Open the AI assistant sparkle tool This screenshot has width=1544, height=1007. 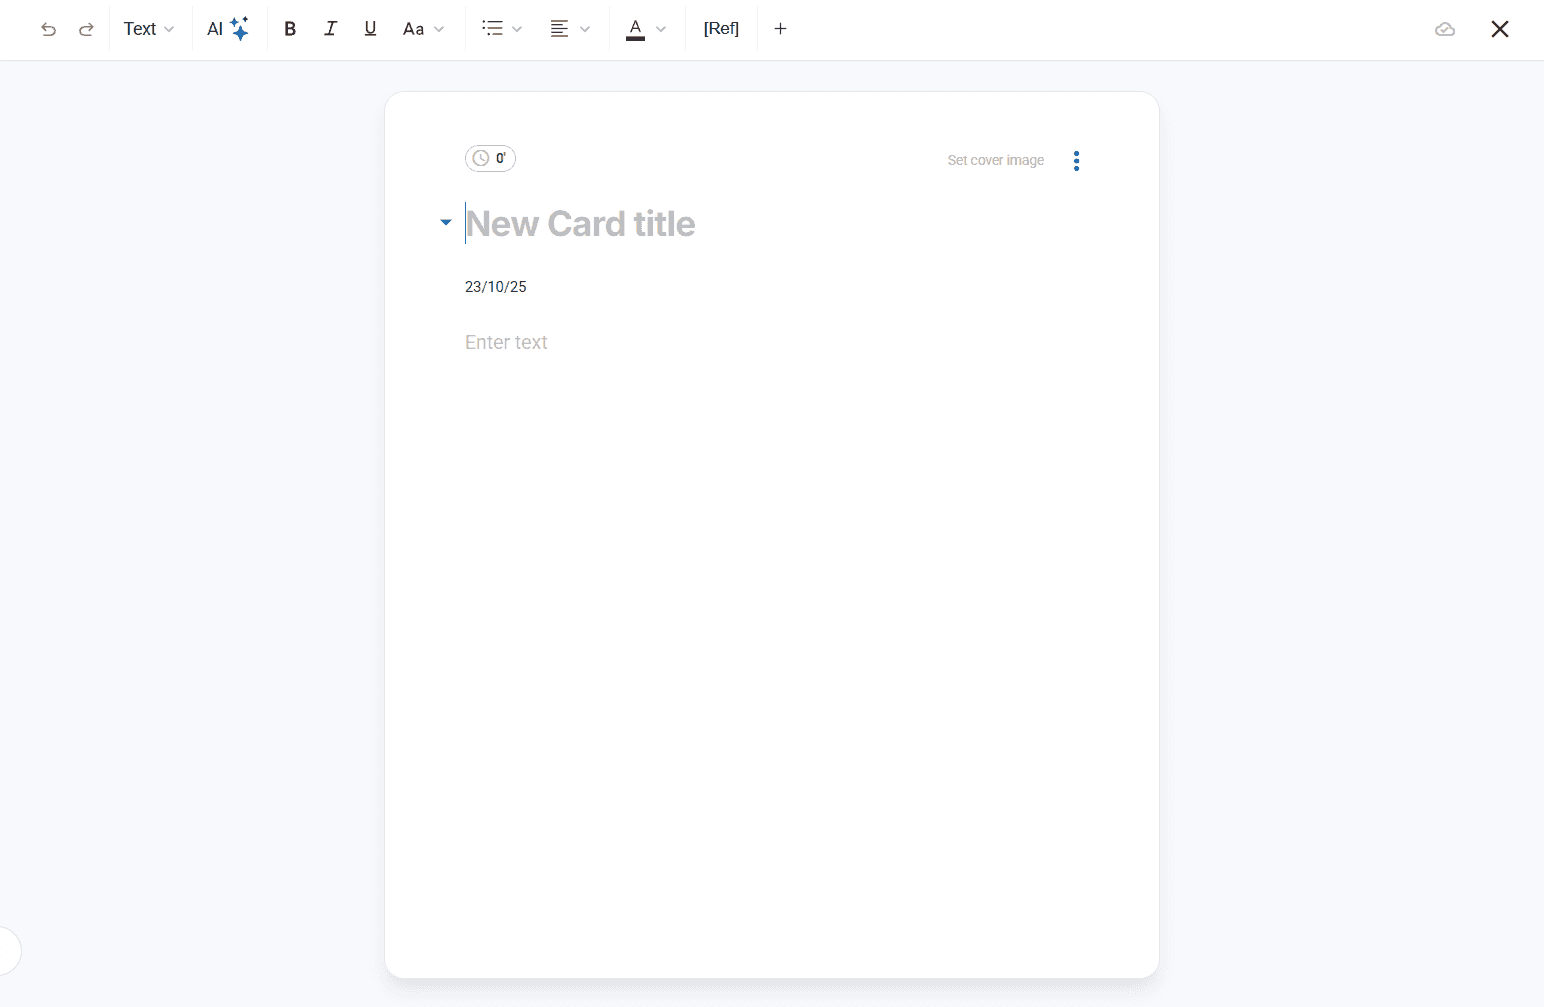pos(228,29)
